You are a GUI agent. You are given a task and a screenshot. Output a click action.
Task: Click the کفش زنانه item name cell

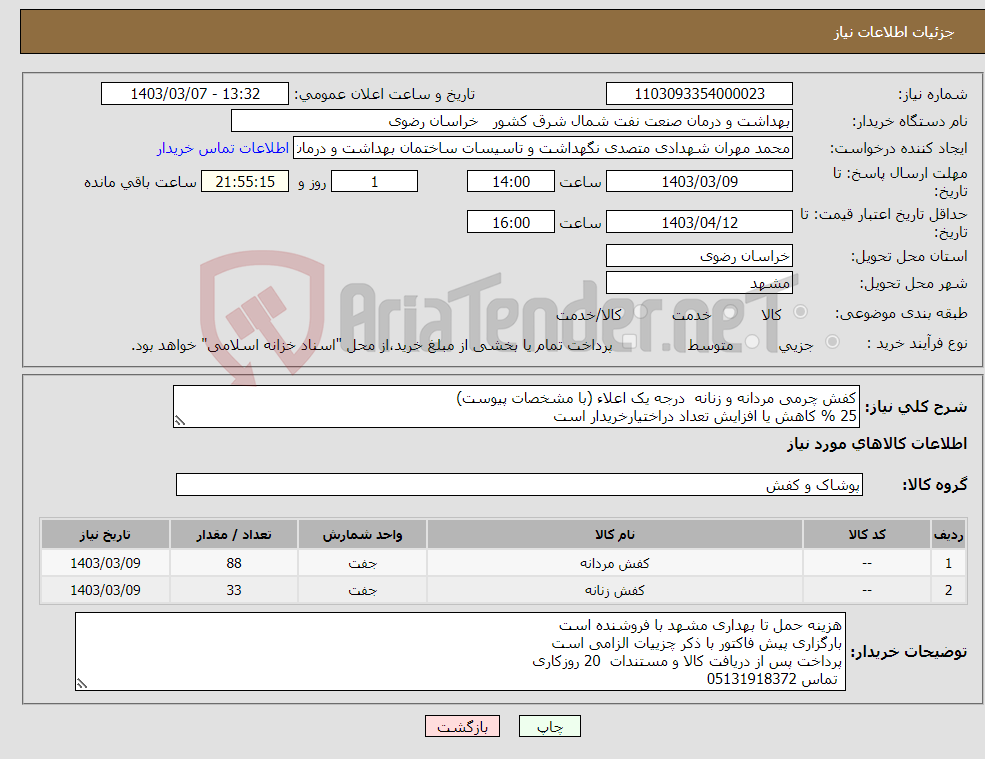614,590
